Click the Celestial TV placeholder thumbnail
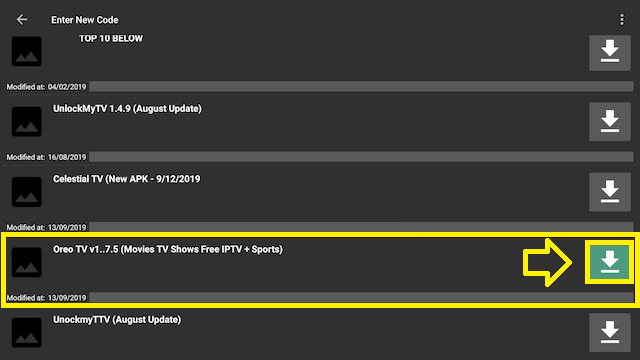The height and width of the screenshot is (360, 640). point(27,192)
